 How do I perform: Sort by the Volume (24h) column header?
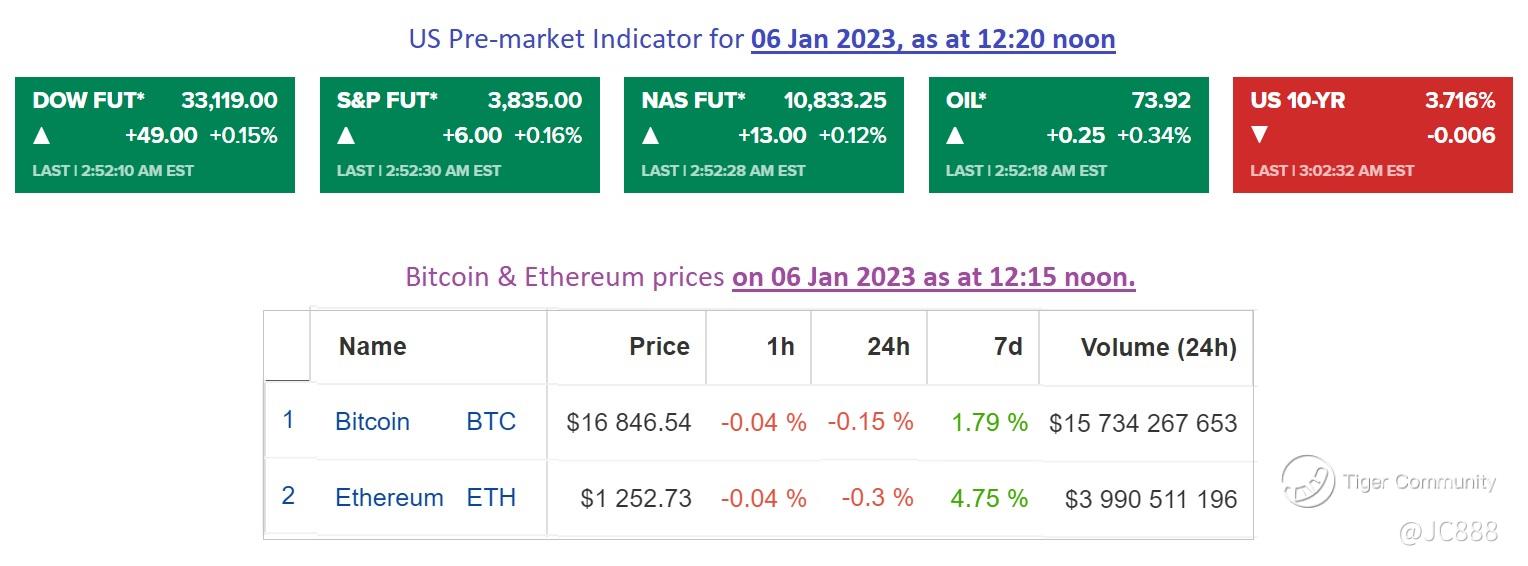pos(1158,348)
